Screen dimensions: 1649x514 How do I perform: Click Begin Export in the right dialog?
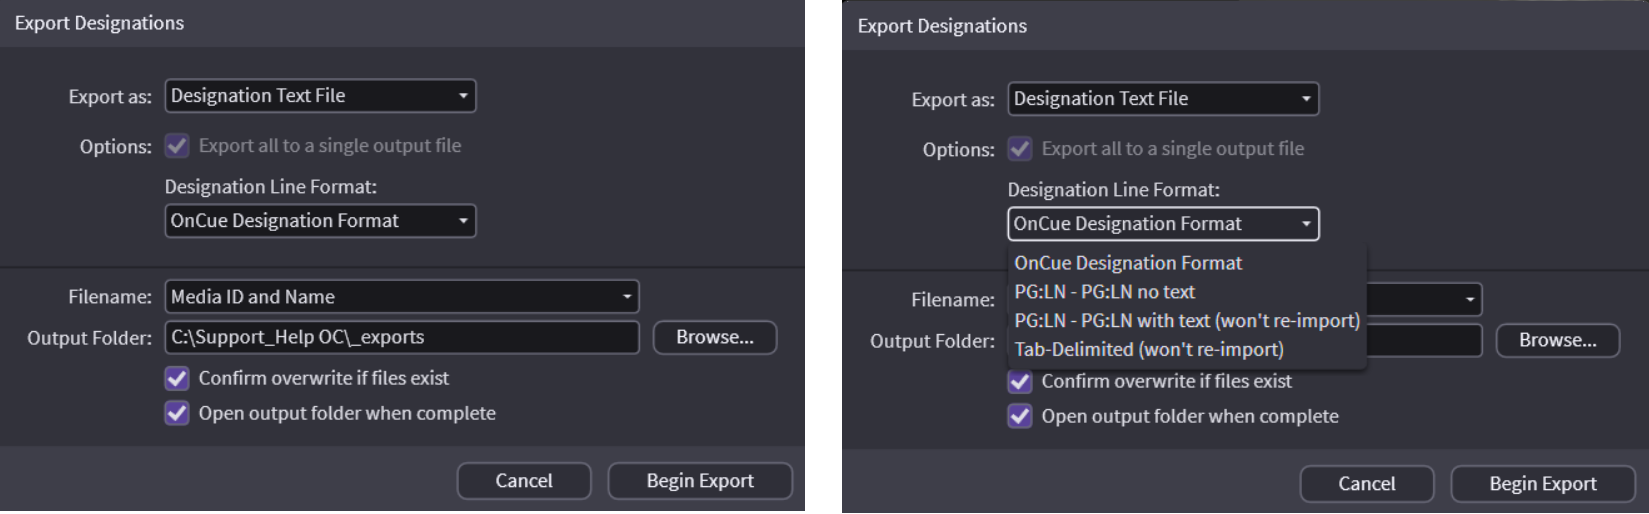coord(1542,484)
